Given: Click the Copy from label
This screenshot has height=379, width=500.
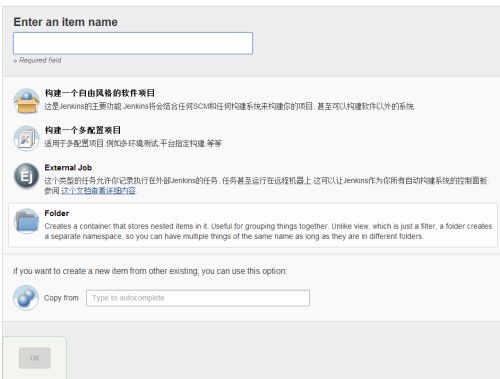Looking at the screenshot, I should [61, 298].
